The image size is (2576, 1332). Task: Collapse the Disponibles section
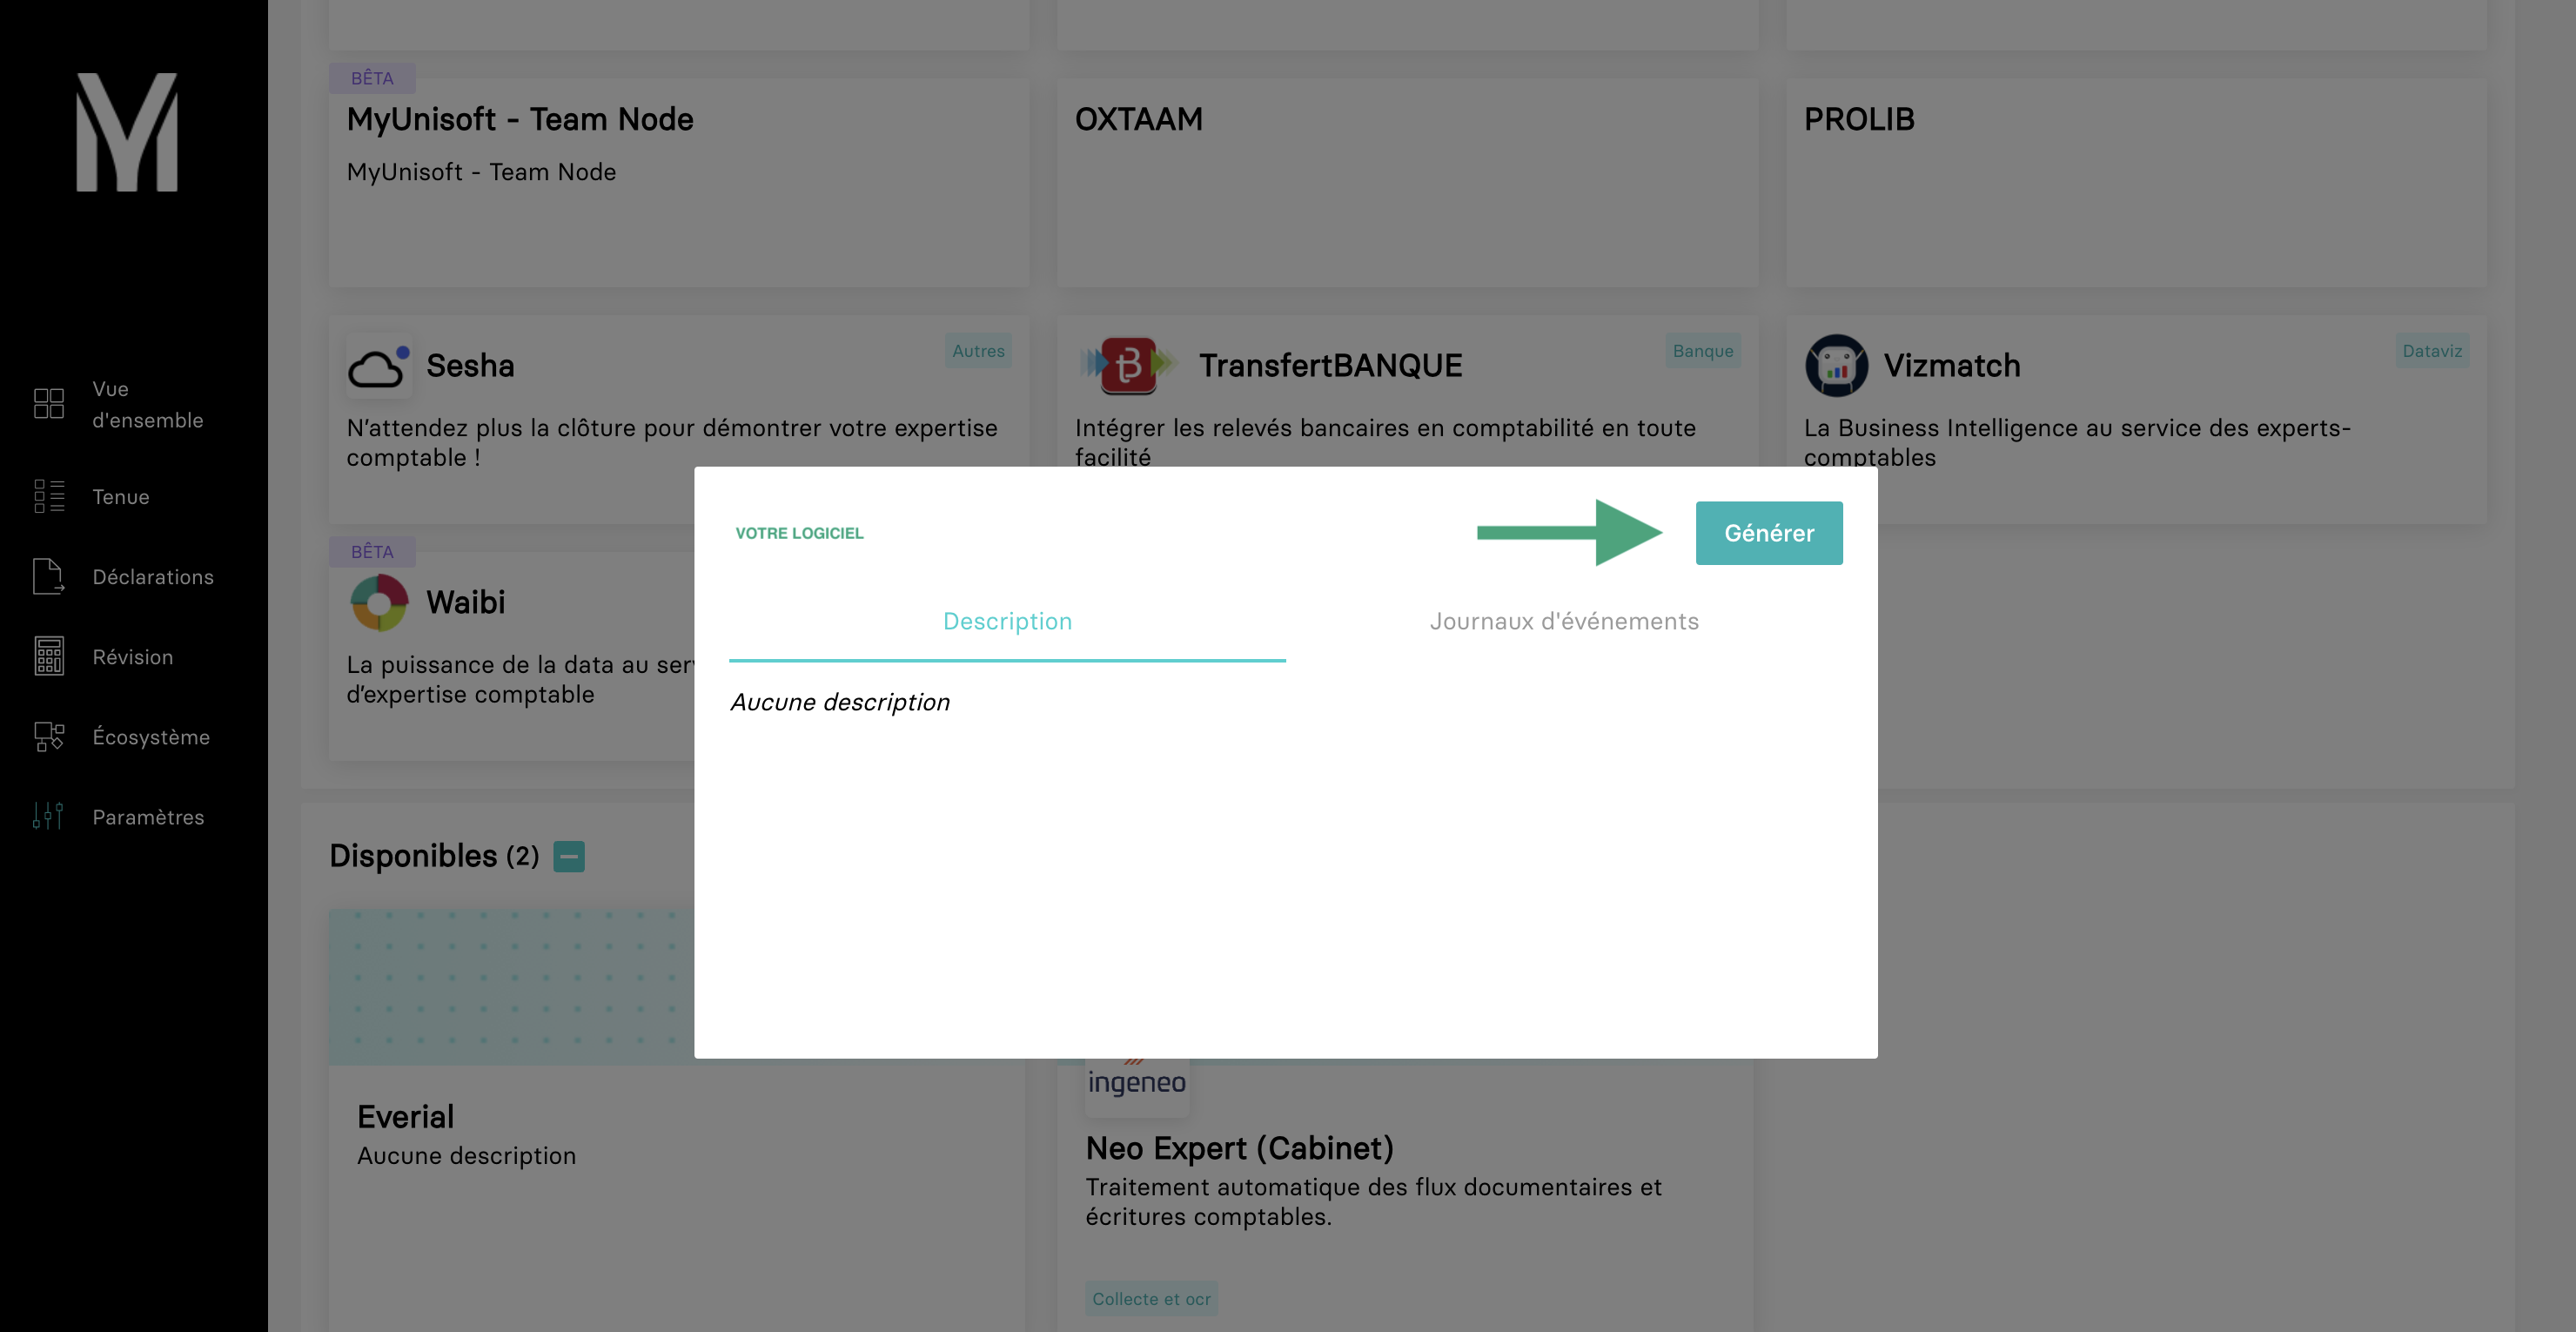tap(569, 856)
